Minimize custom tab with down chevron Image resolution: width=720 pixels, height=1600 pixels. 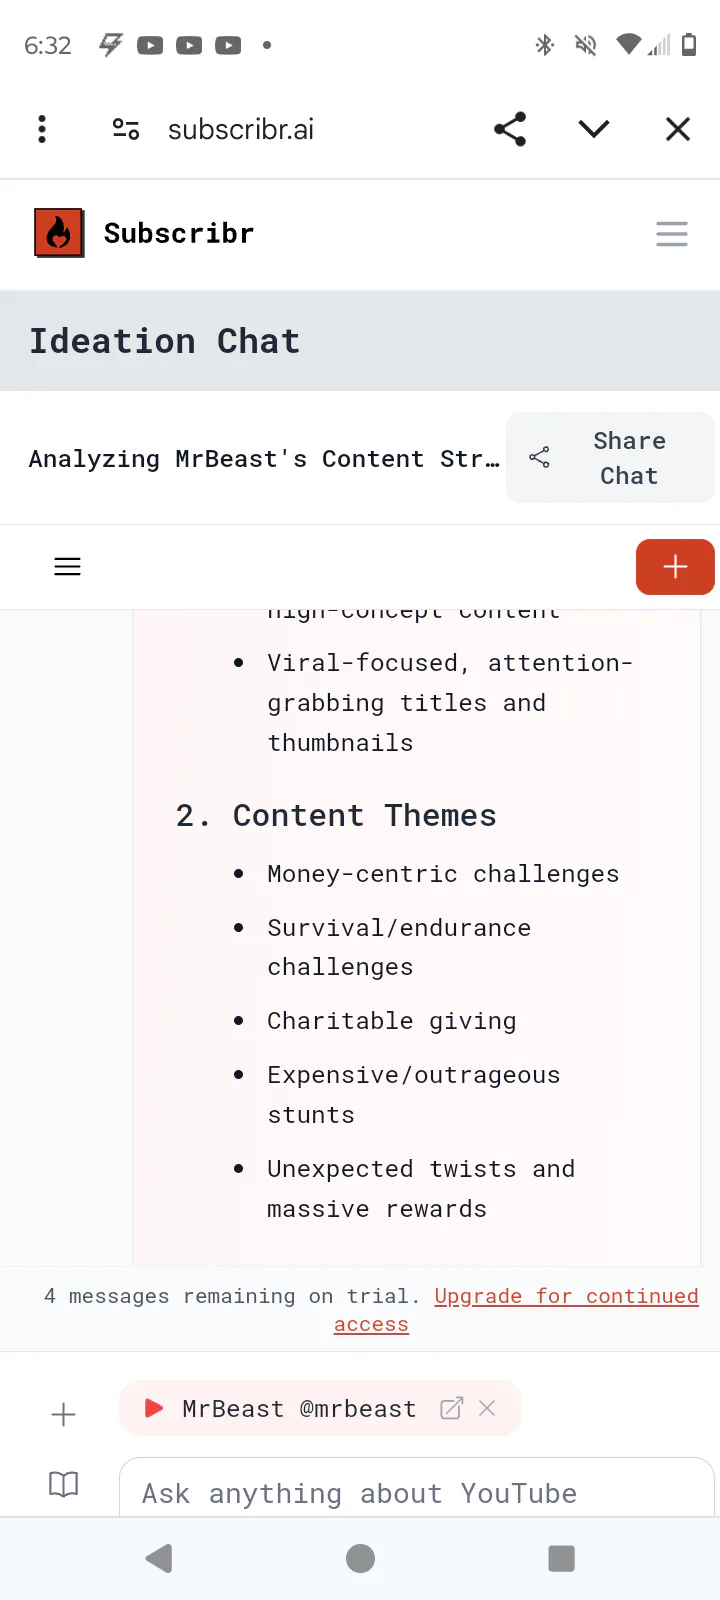[x=594, y=129]
